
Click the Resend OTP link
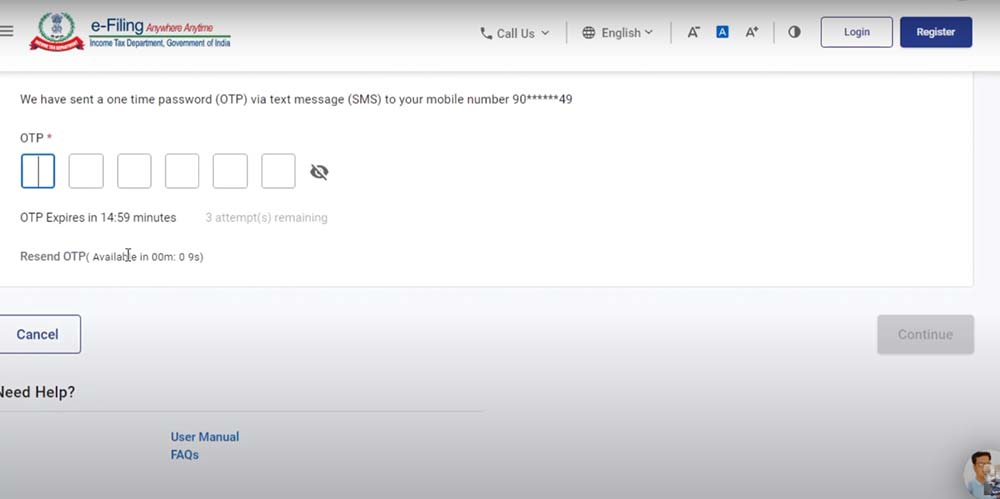coord(53,257)
